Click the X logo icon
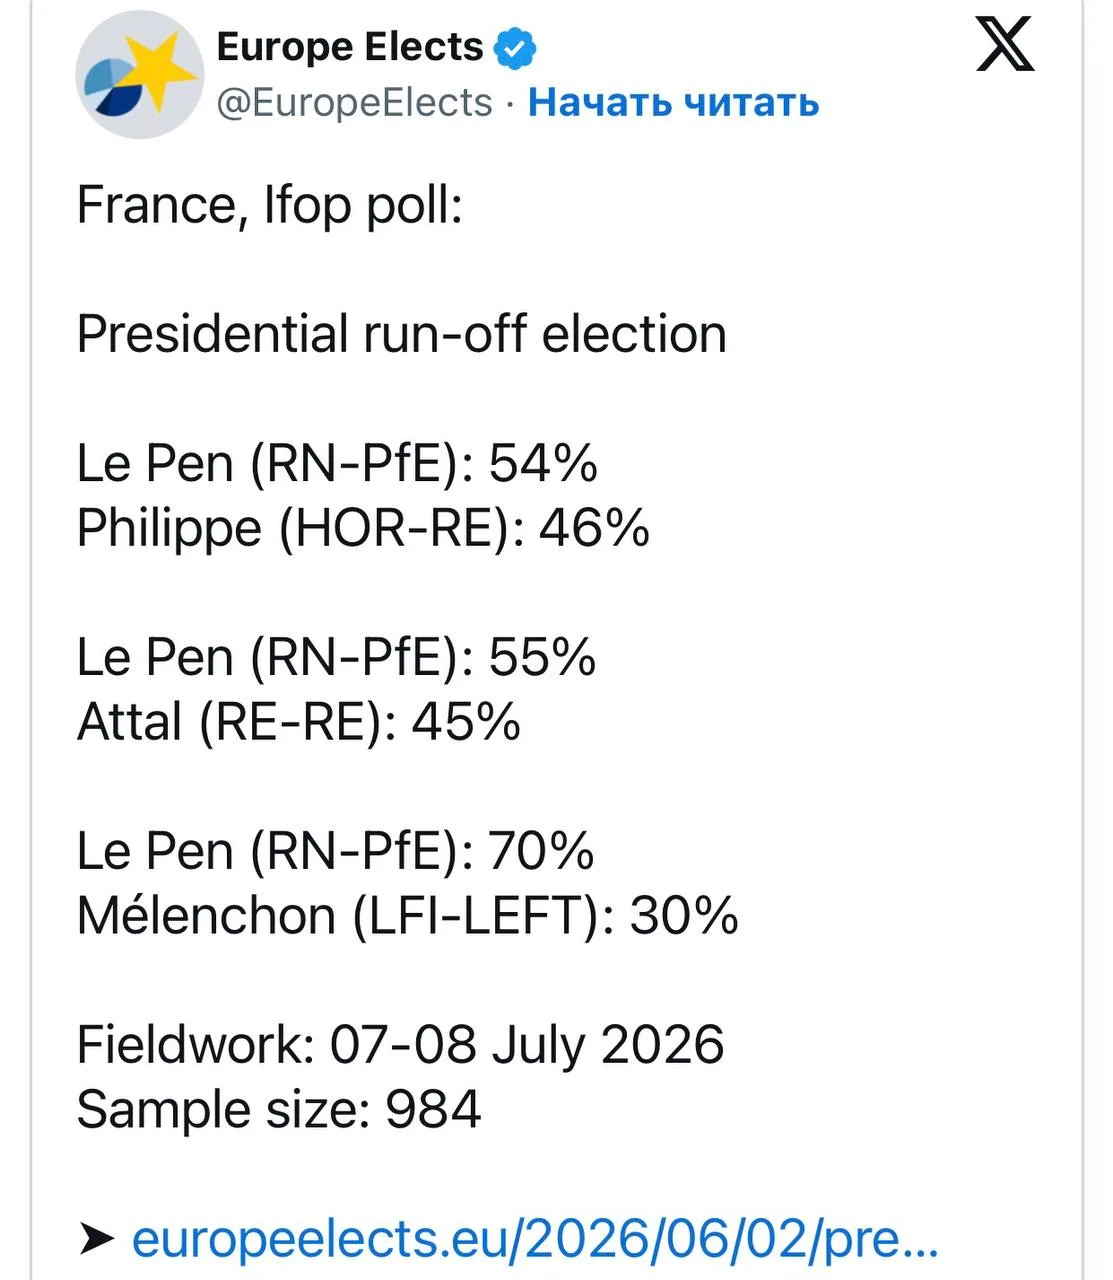Viewport: 1113px width, 1280px height. [x=1005, y=45]
